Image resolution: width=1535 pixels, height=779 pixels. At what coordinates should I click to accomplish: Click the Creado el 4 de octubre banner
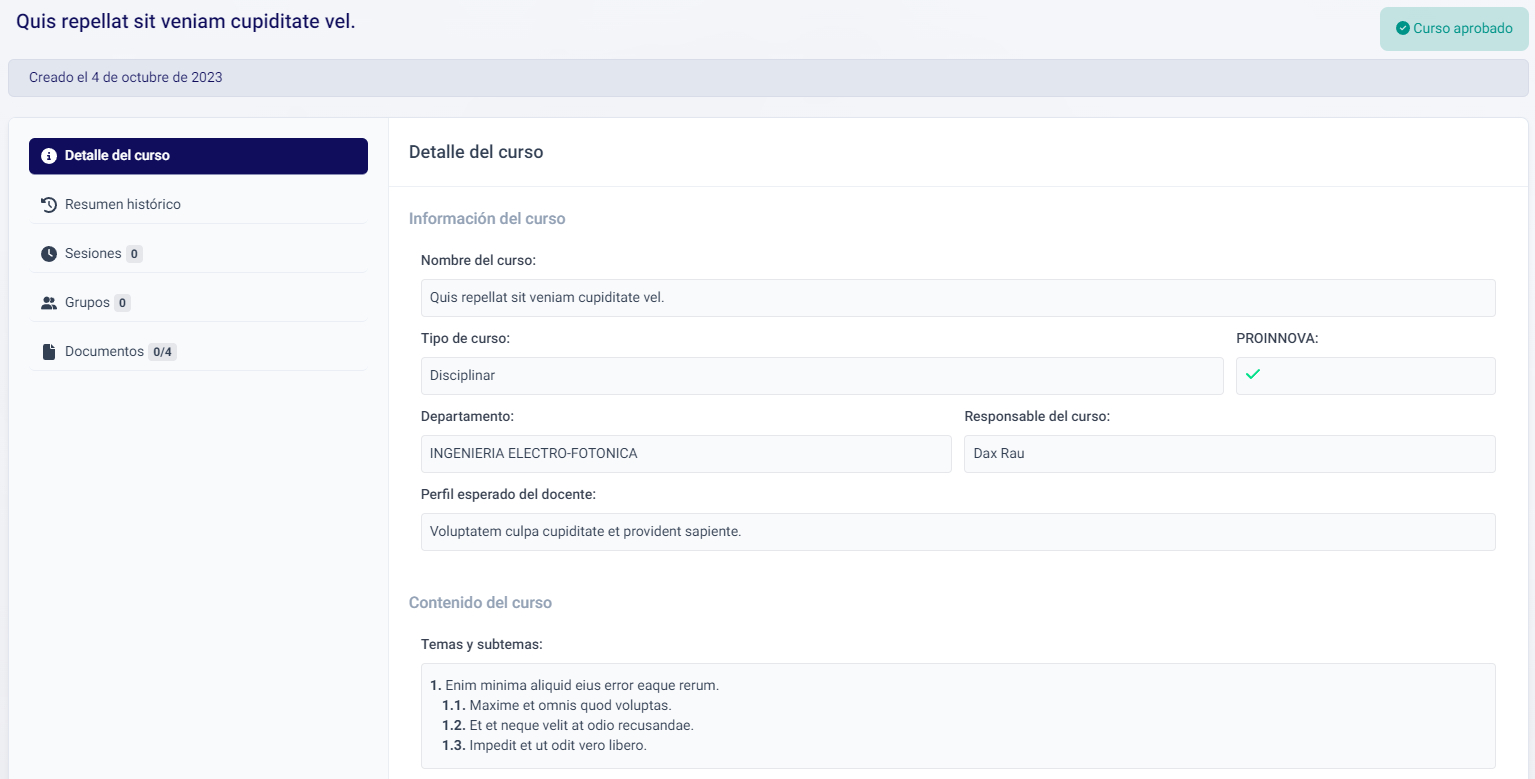point(766,78)
